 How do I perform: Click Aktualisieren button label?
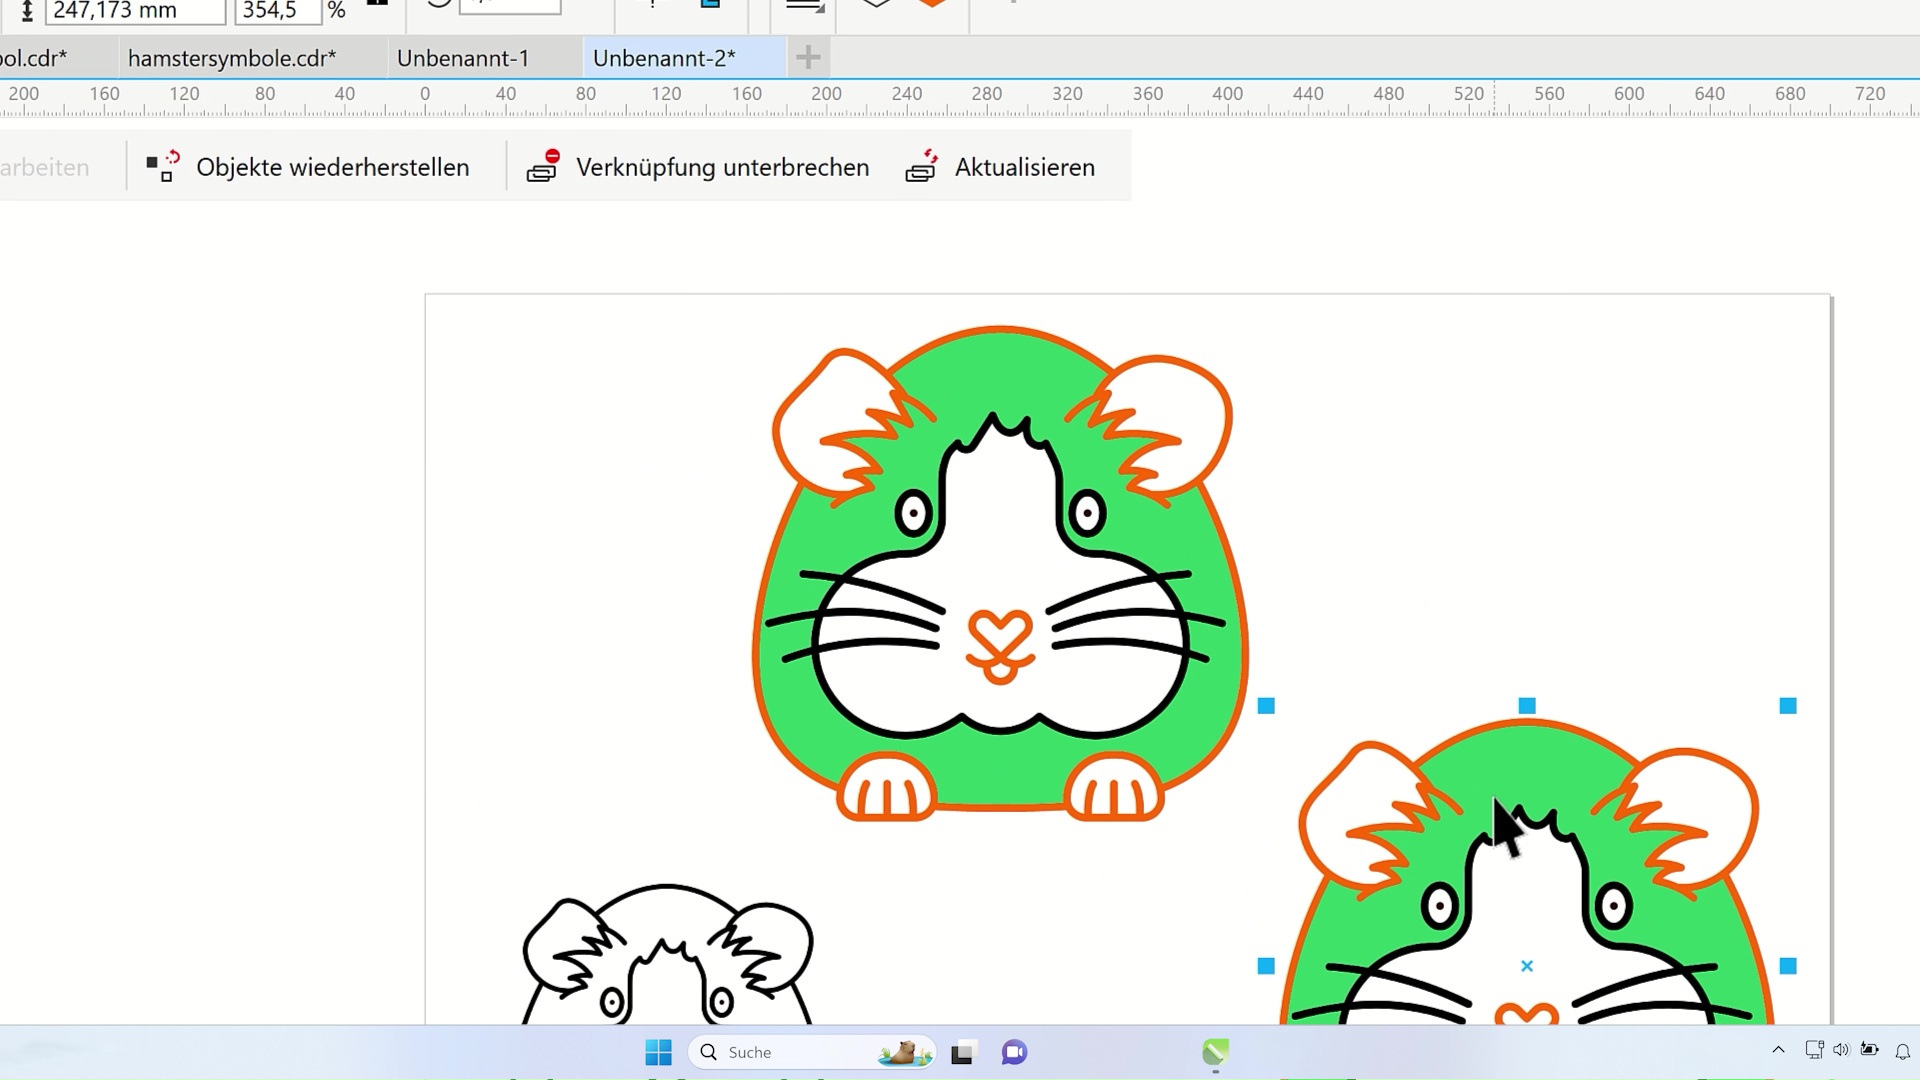(x=1024, y=167)
